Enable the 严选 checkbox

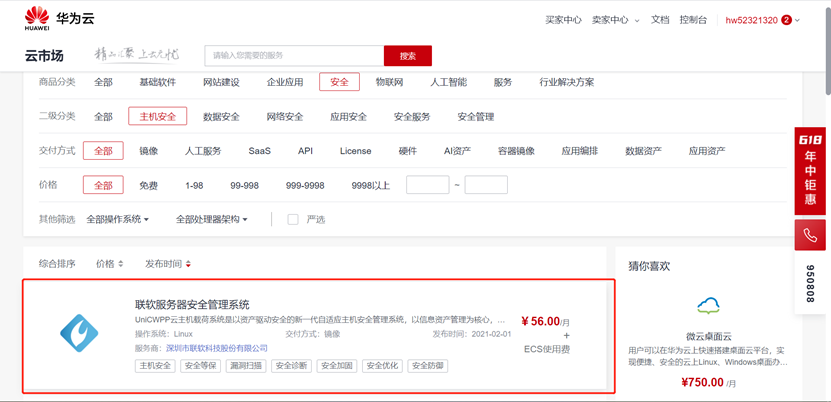point(293,219)
